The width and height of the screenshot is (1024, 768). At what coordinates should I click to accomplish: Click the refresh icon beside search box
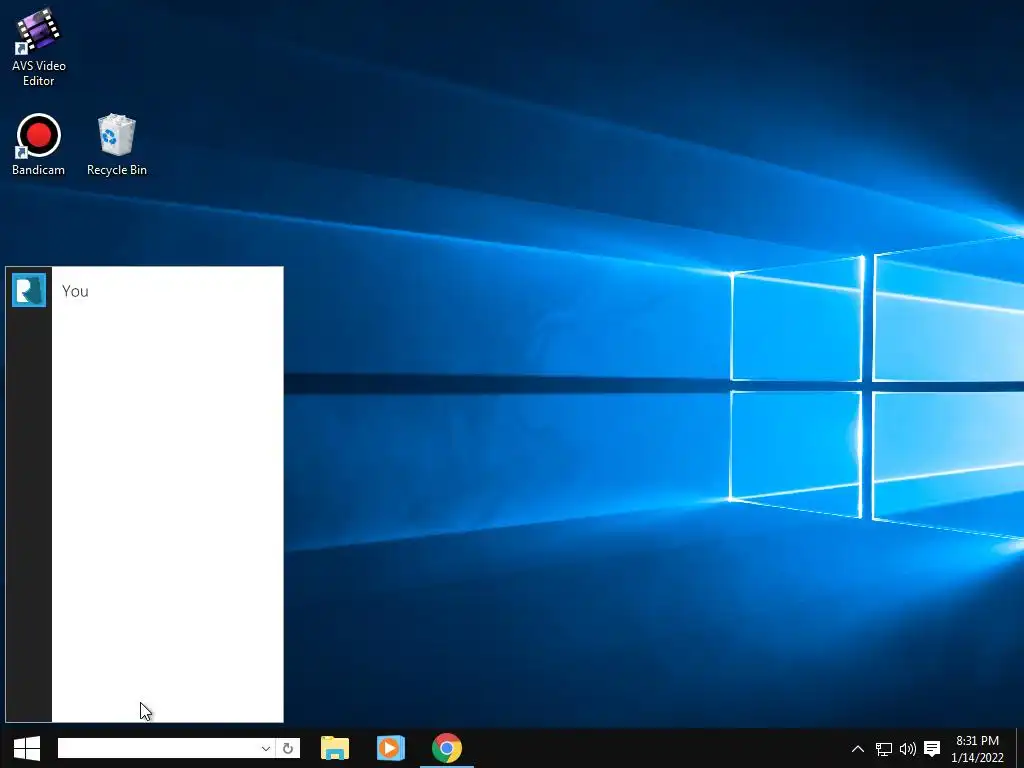[x=288, y=748]
